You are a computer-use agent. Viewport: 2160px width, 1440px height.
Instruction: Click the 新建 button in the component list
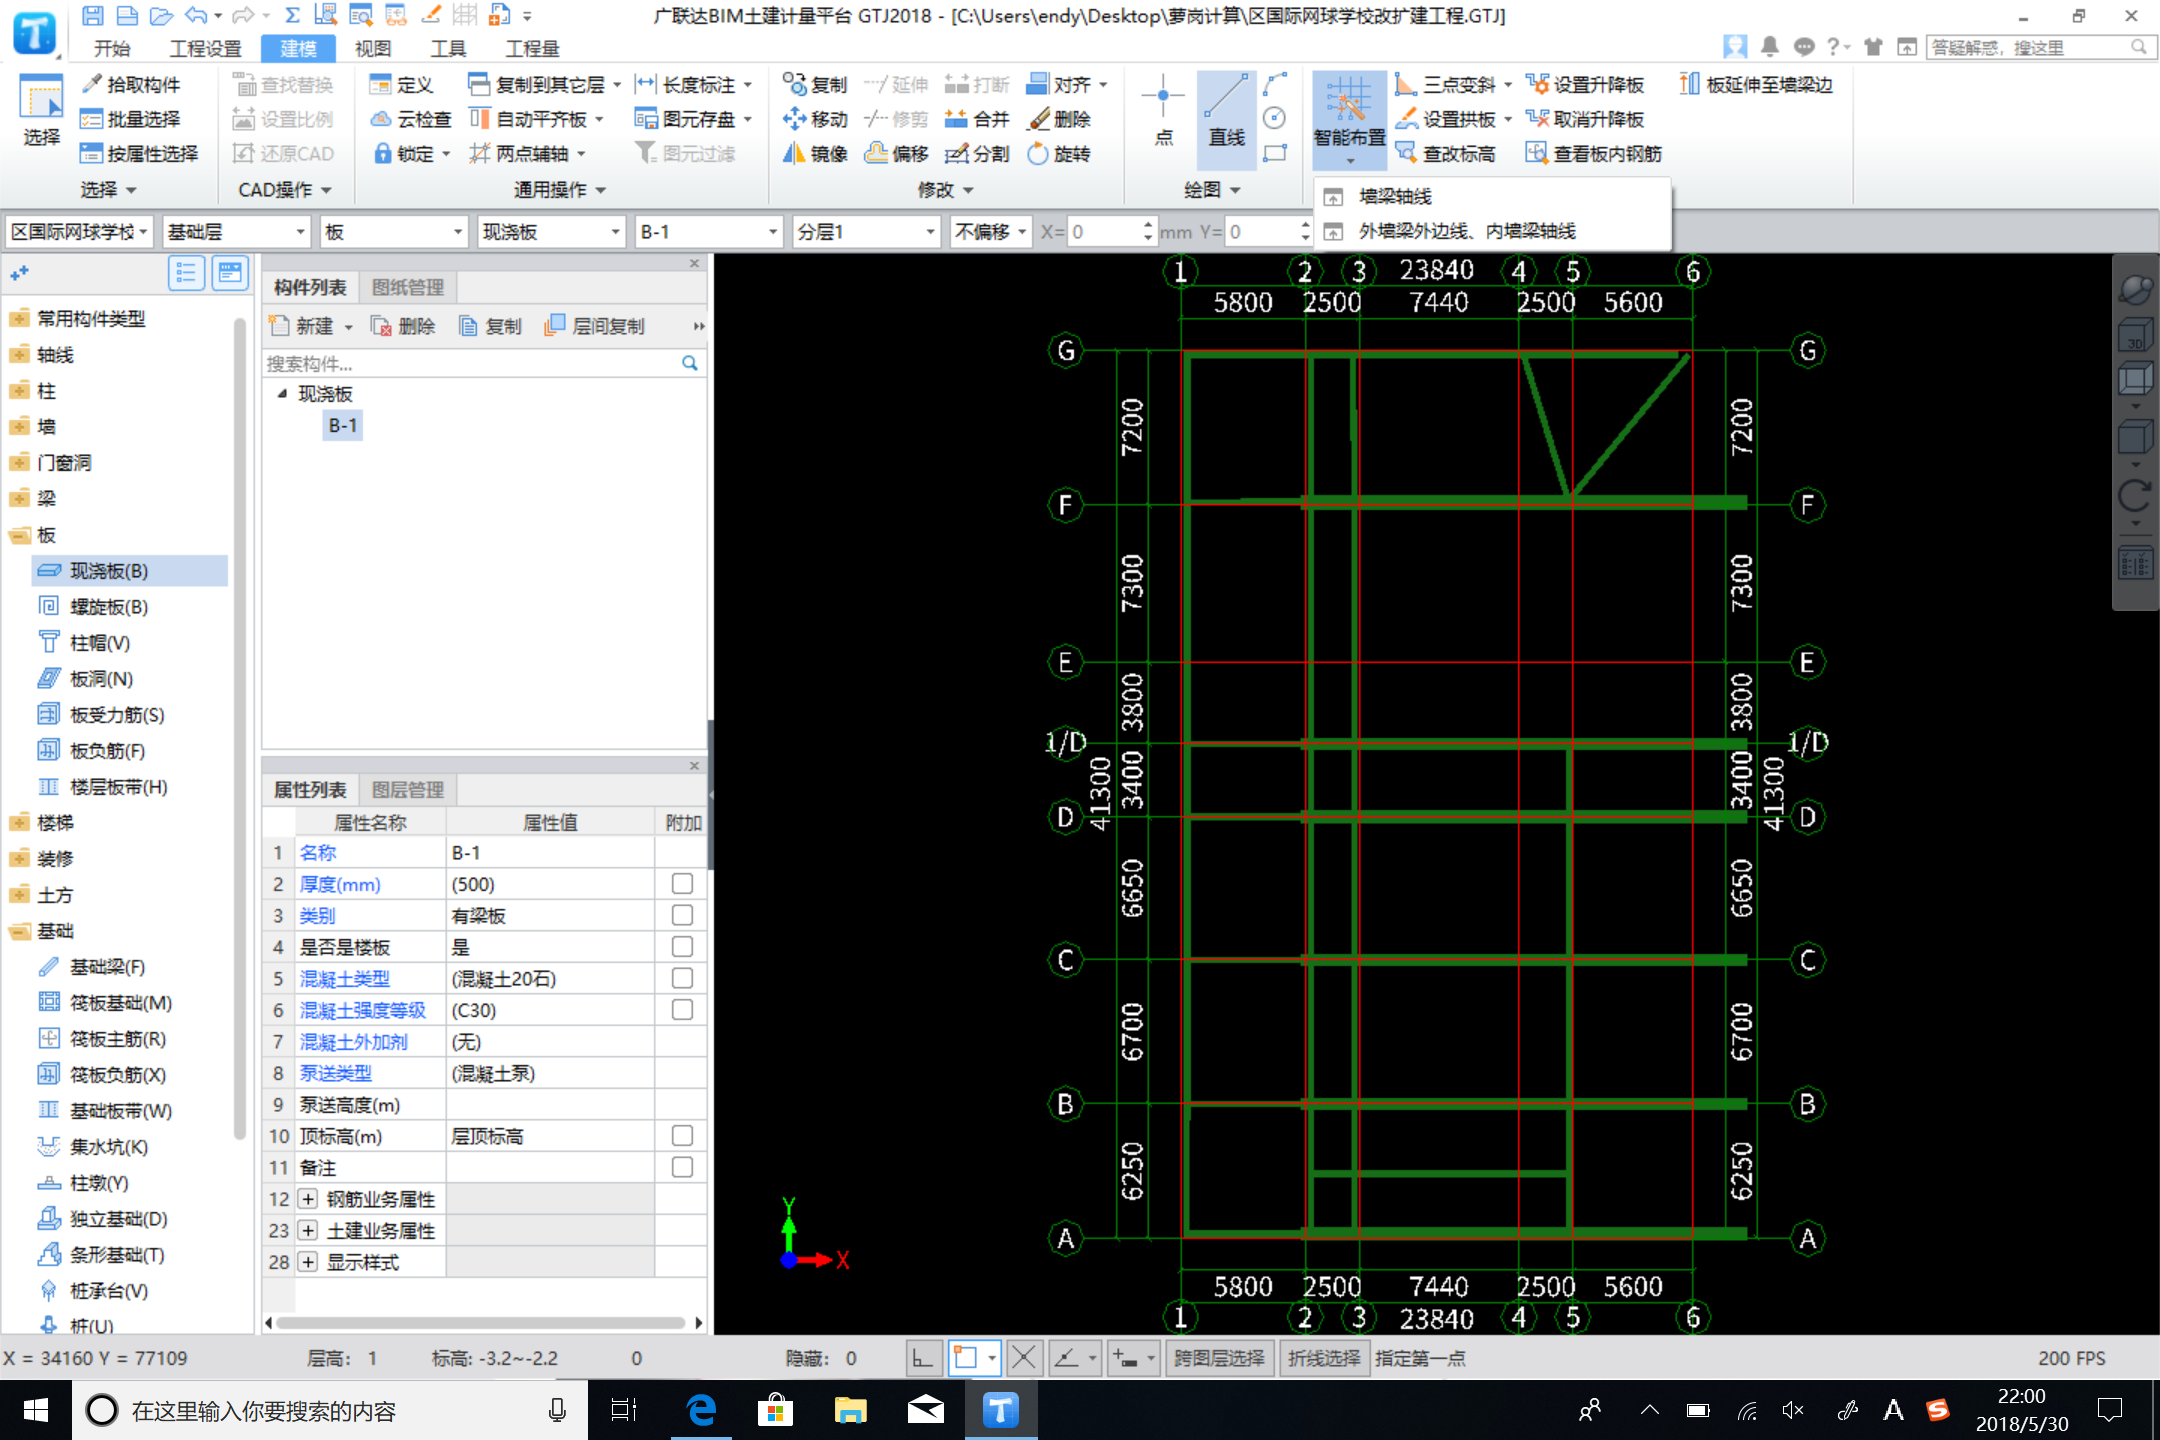tap(311, 326)
